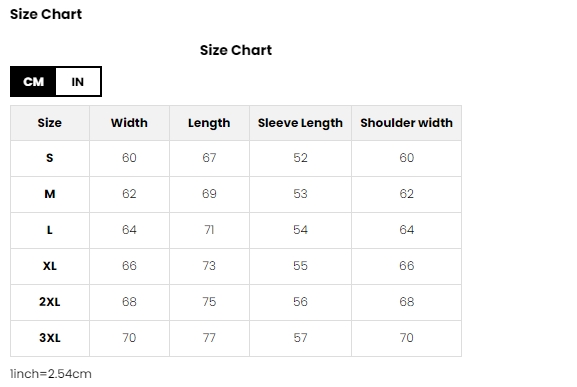
Task: Click the Size column header
Action: (50, 123)
